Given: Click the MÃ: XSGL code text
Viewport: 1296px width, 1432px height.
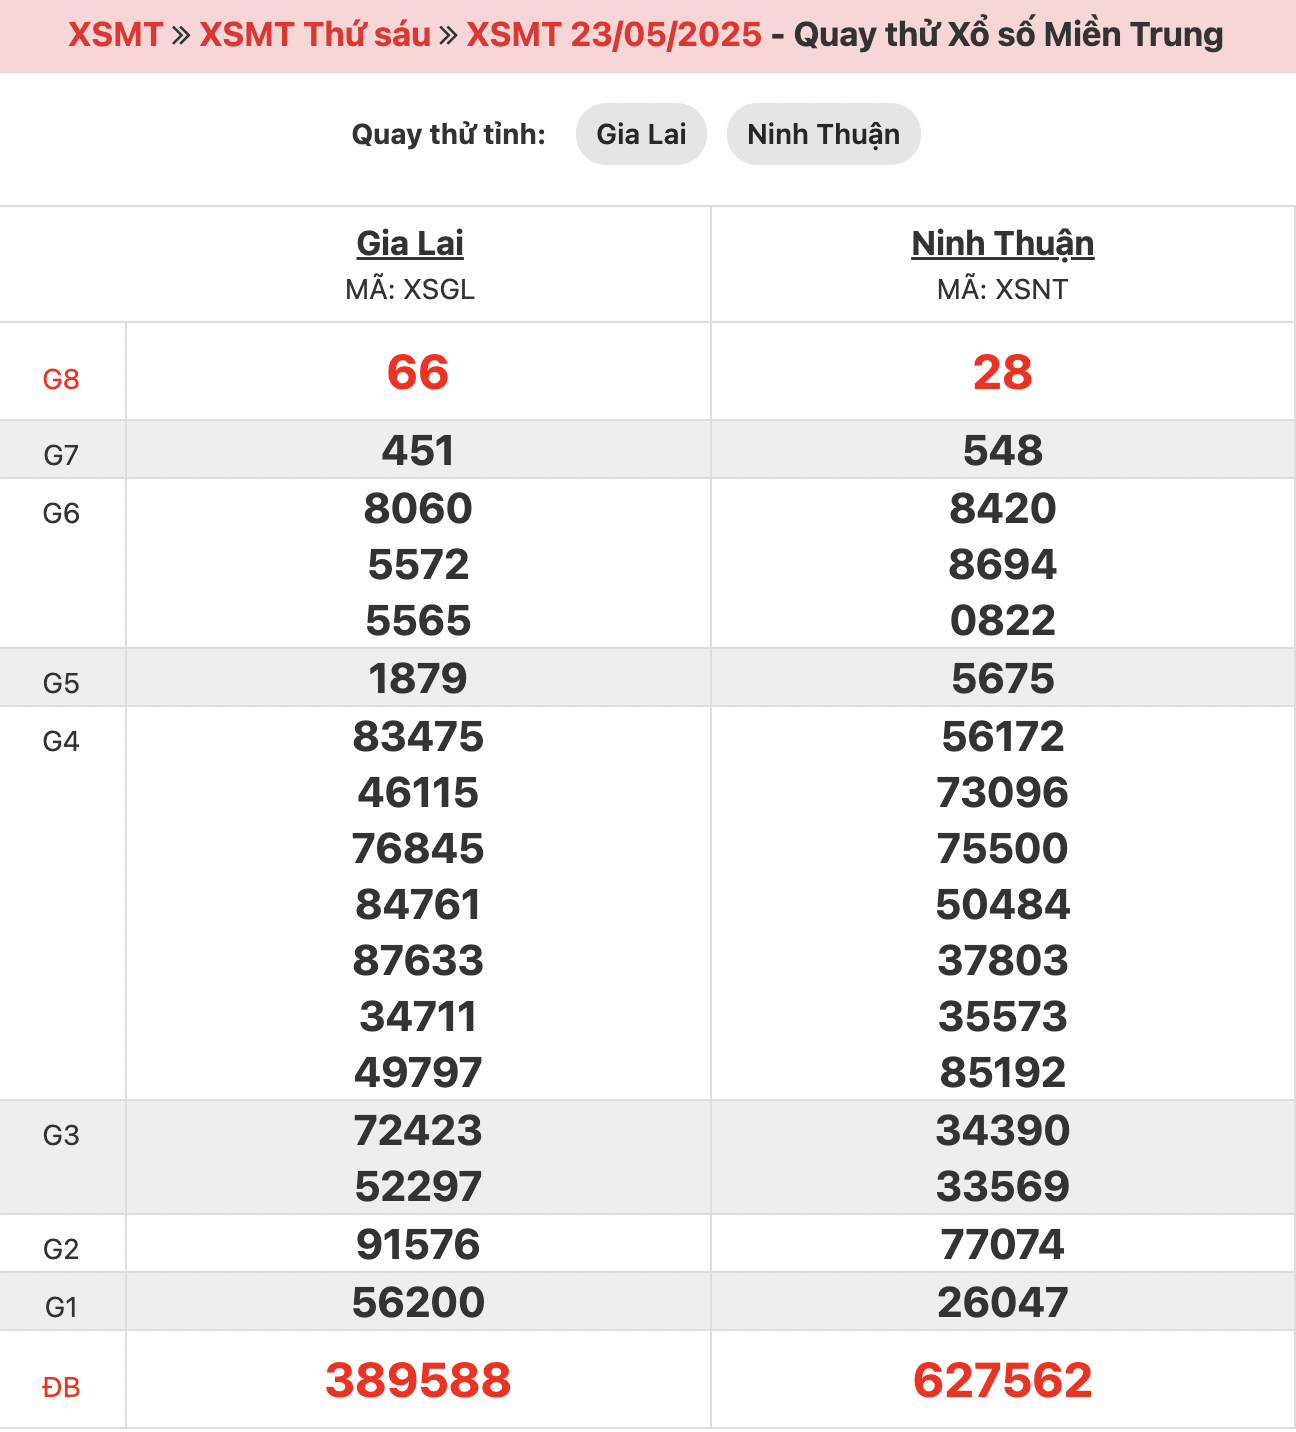Looking at the screenshot, I should tap(410, 290).
